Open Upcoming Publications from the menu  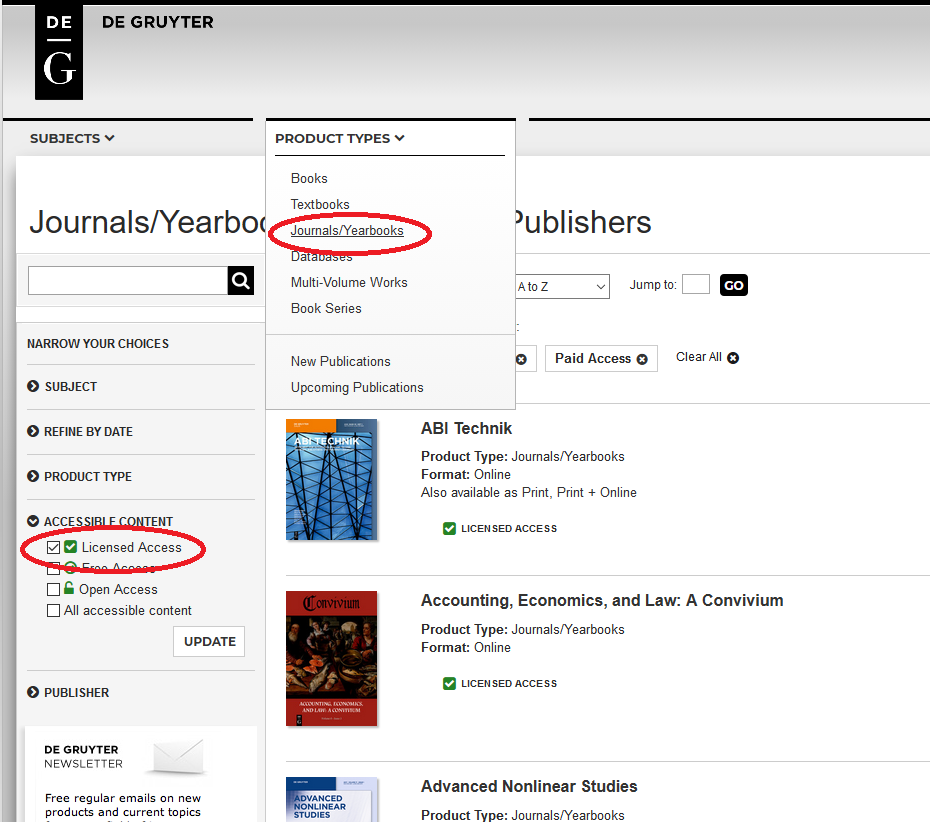(x=357, y=387)
